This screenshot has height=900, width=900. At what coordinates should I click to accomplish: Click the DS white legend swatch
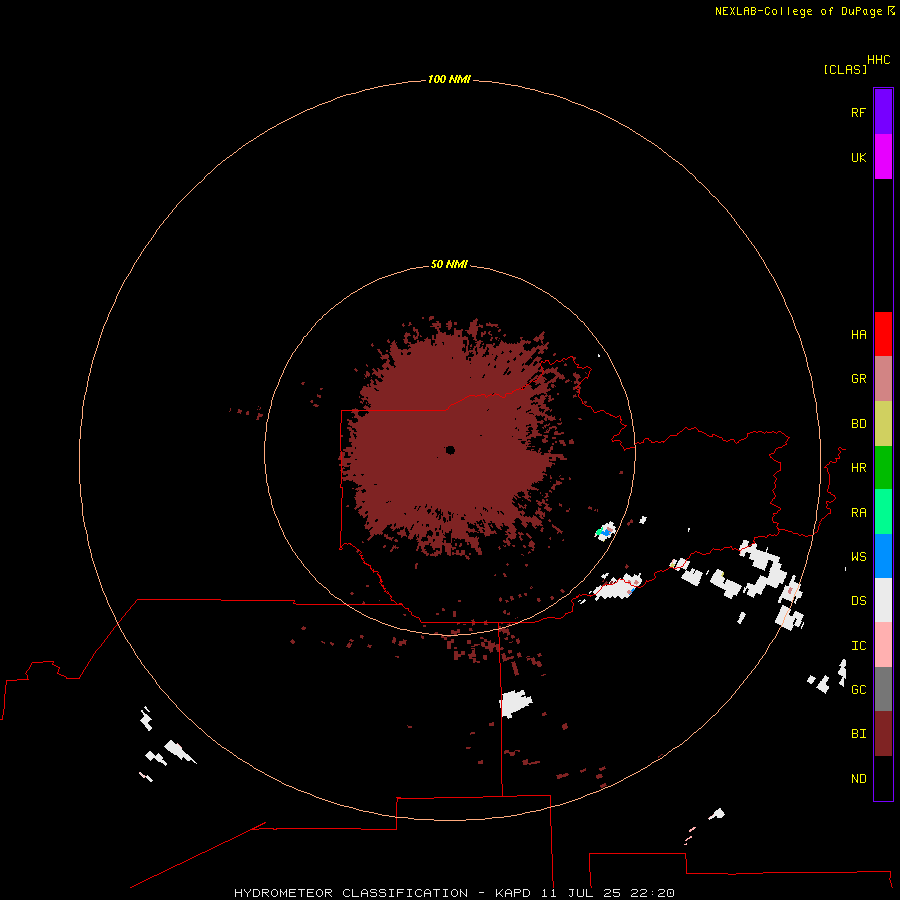[x=883, y=600]
